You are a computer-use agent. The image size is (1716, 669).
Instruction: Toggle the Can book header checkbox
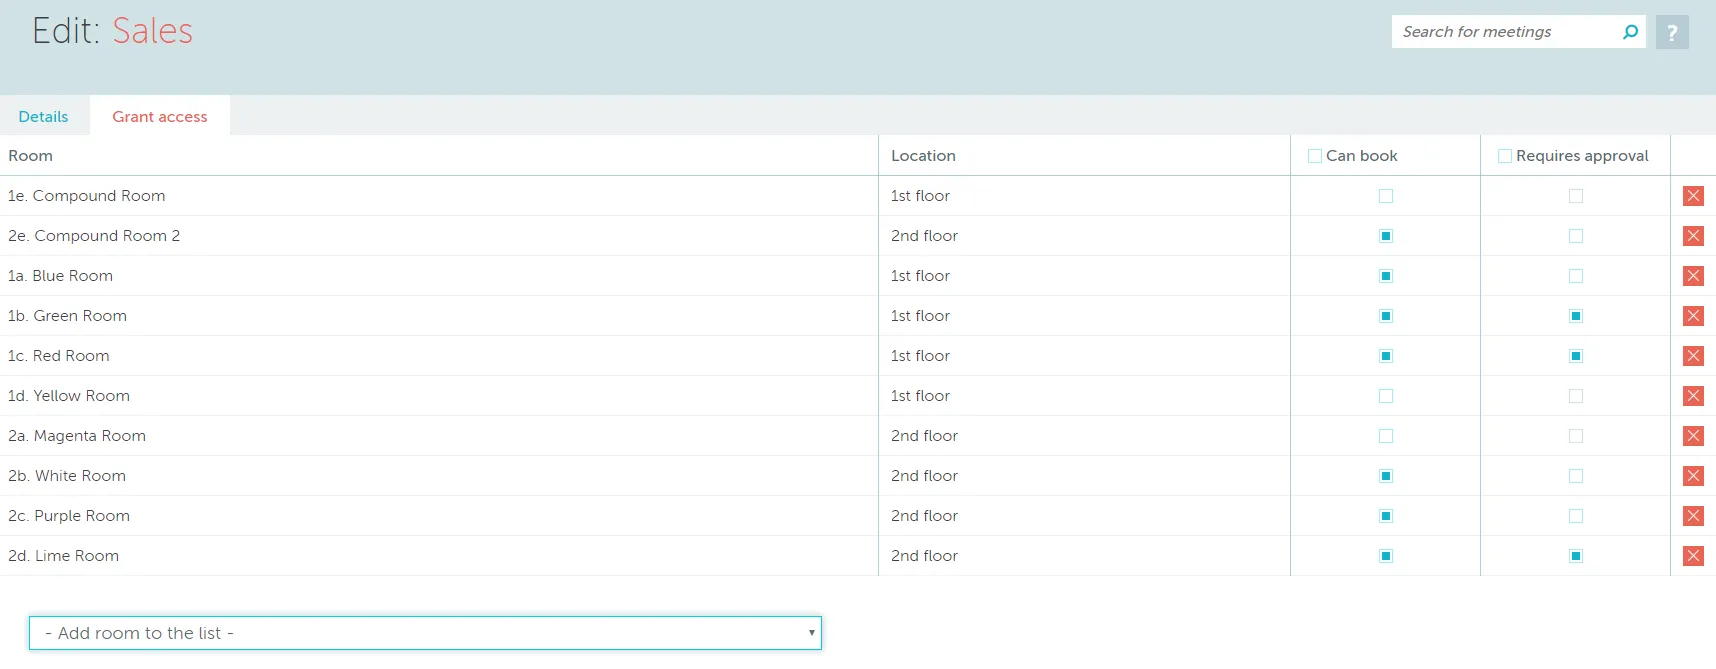coord(1315,156)
